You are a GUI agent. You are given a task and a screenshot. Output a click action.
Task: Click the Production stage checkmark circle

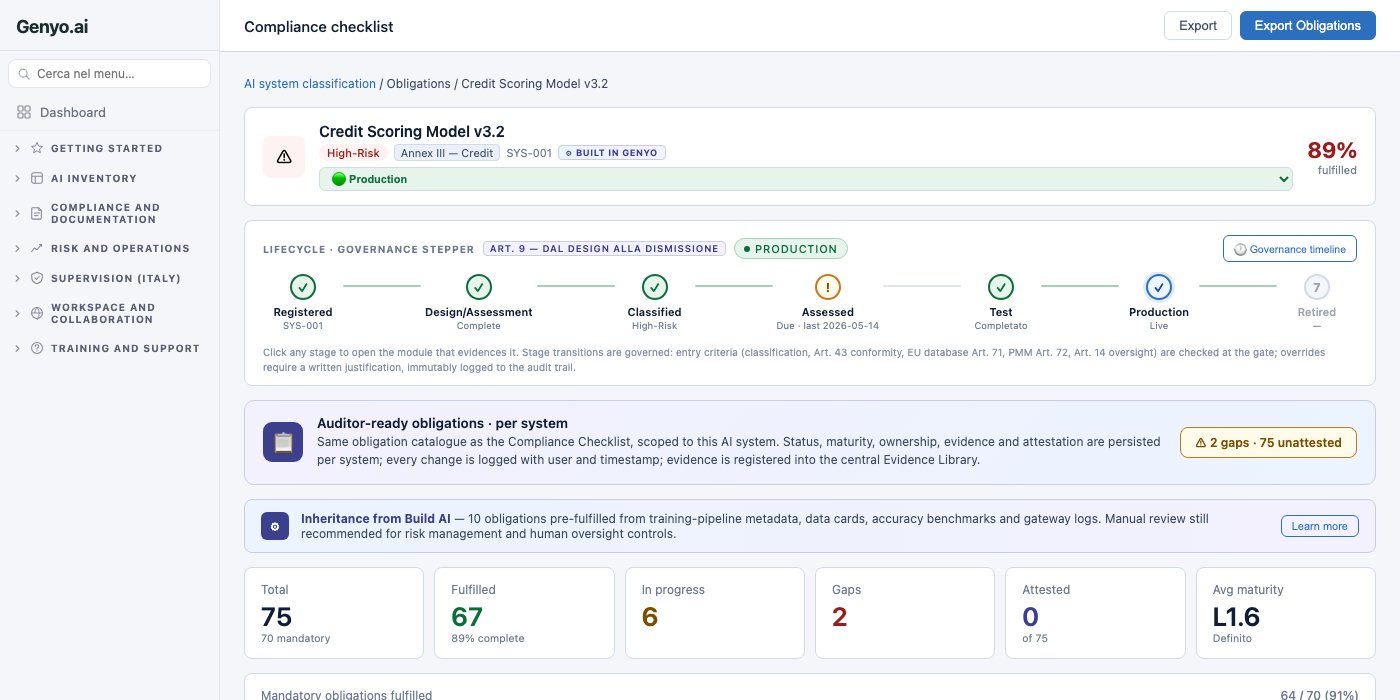[1159, 287]
